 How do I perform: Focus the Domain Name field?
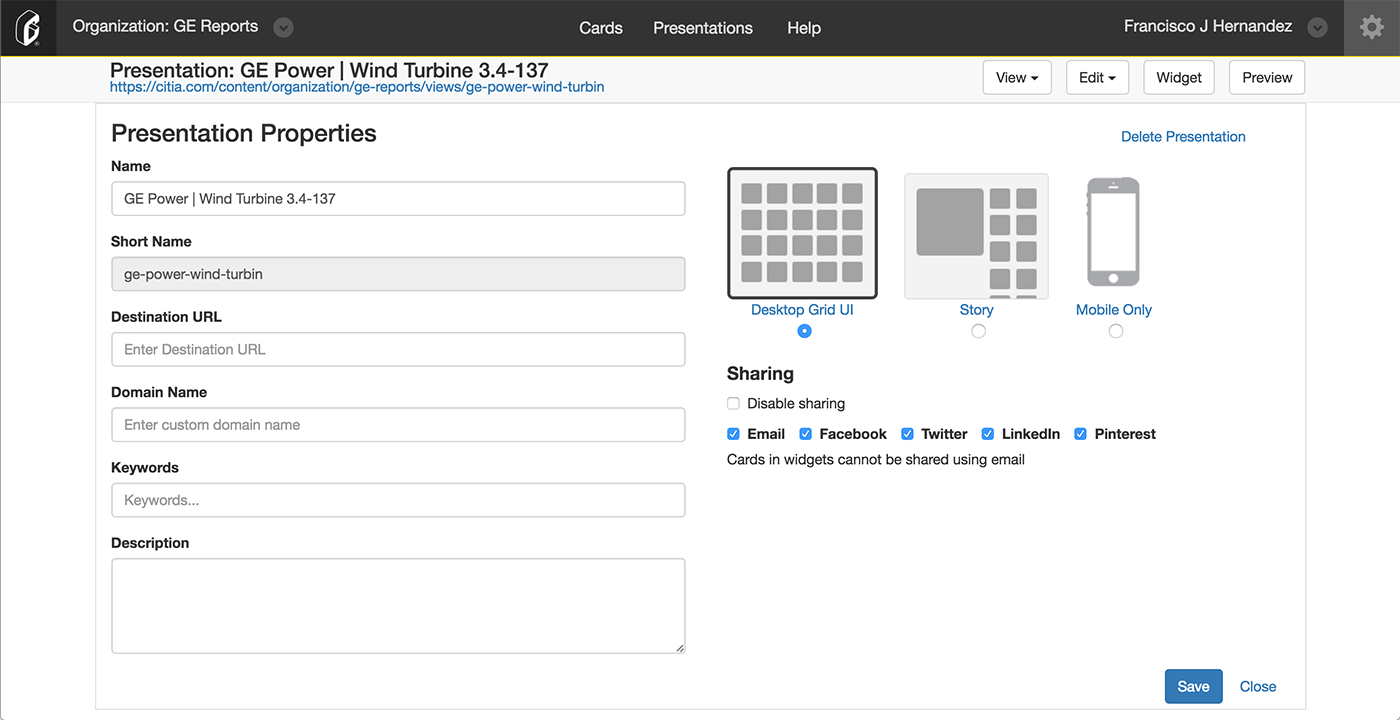tap(398, 425)
